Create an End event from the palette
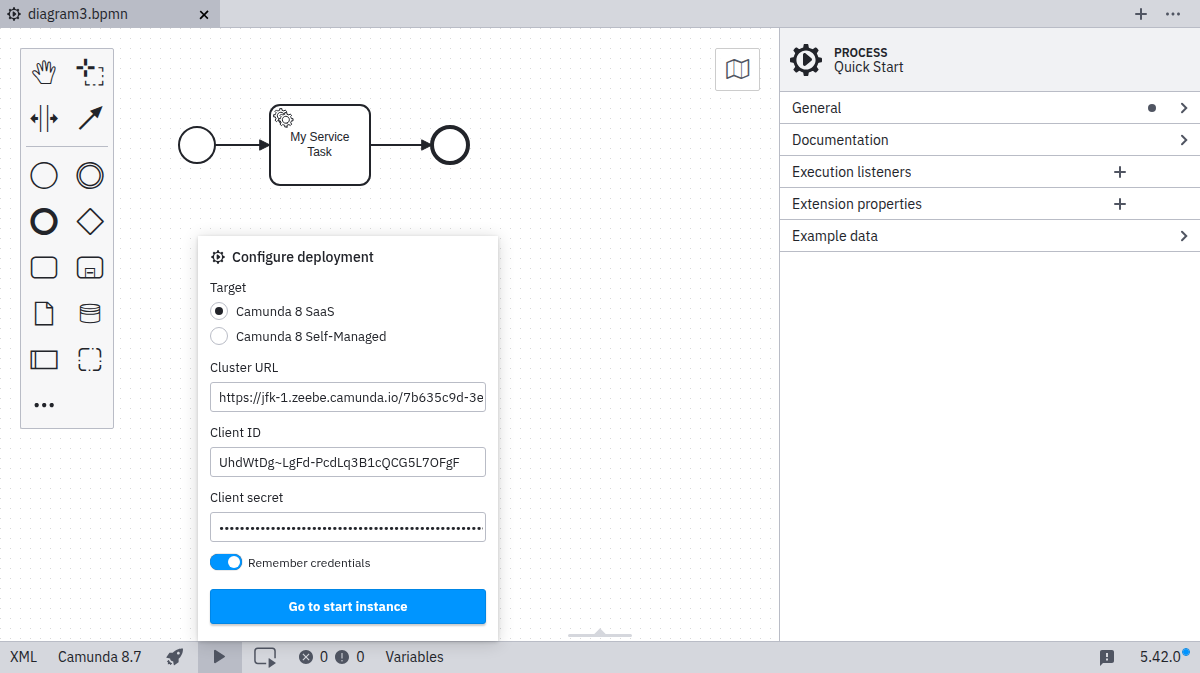Screen dimensions: 1200x673 click(44, 221)
